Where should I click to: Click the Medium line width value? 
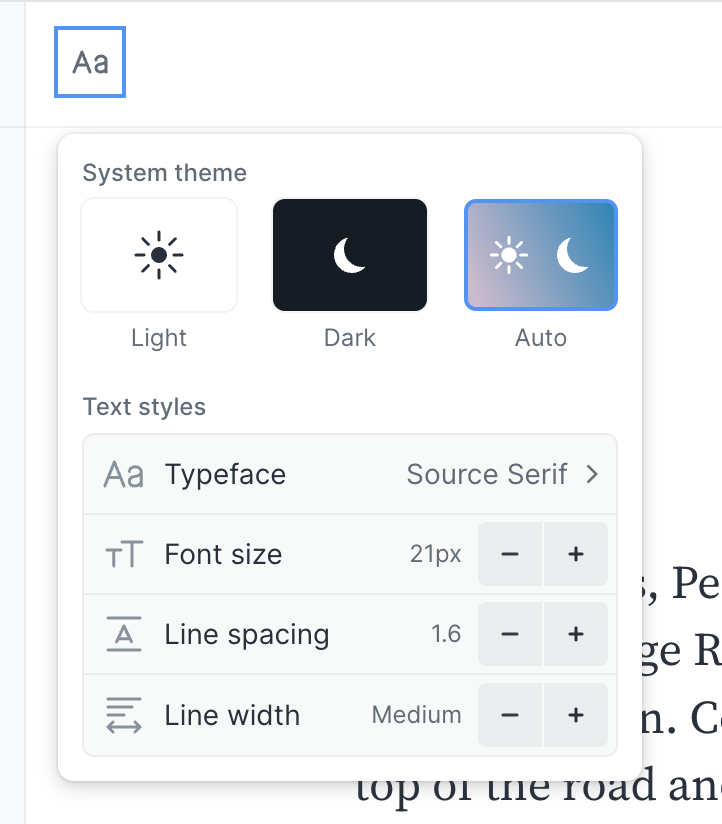point(417,715)
